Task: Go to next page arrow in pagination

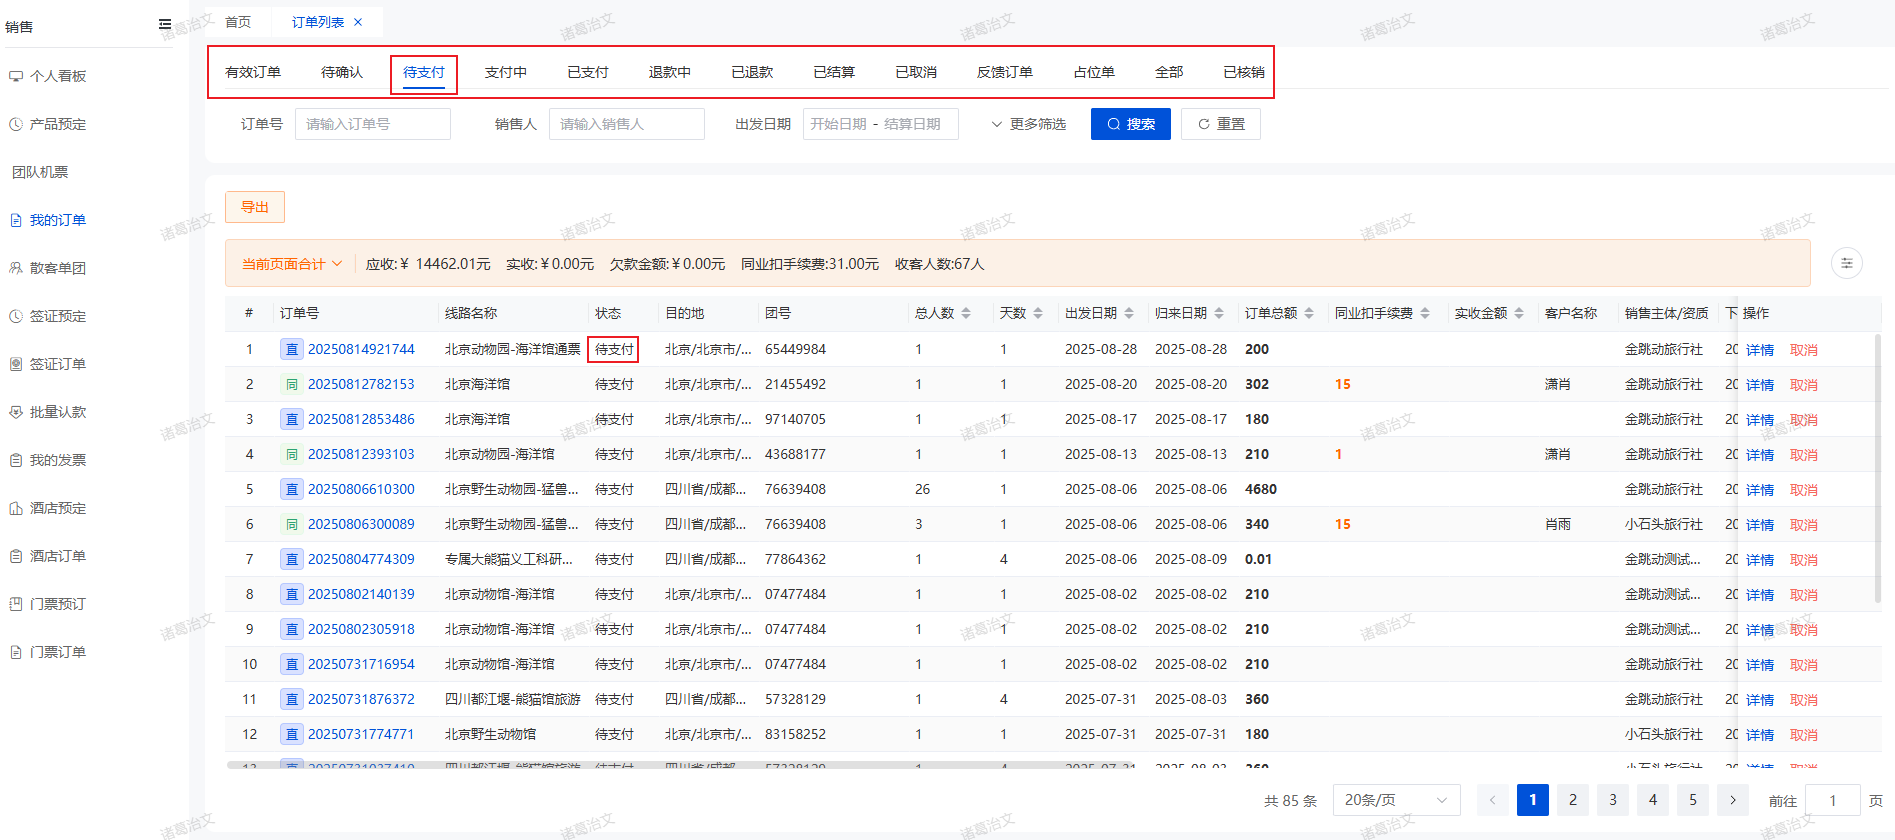Action: coord(1733,800)
